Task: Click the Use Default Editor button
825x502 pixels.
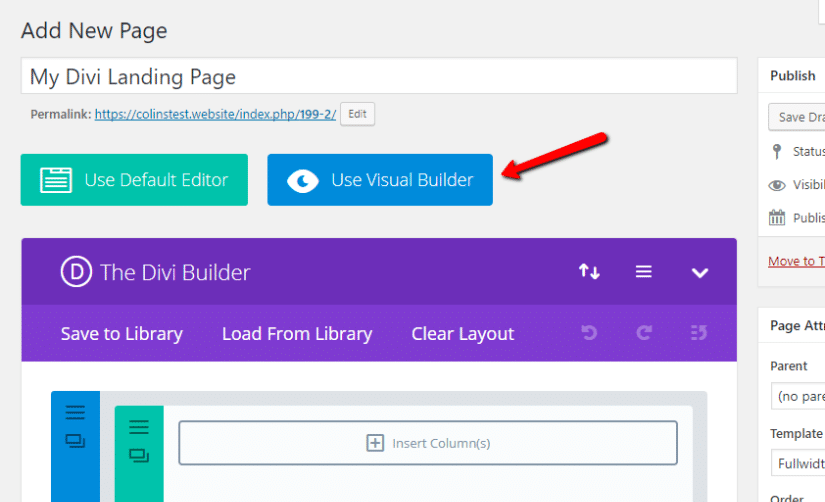Action: (x=134, y=180)
